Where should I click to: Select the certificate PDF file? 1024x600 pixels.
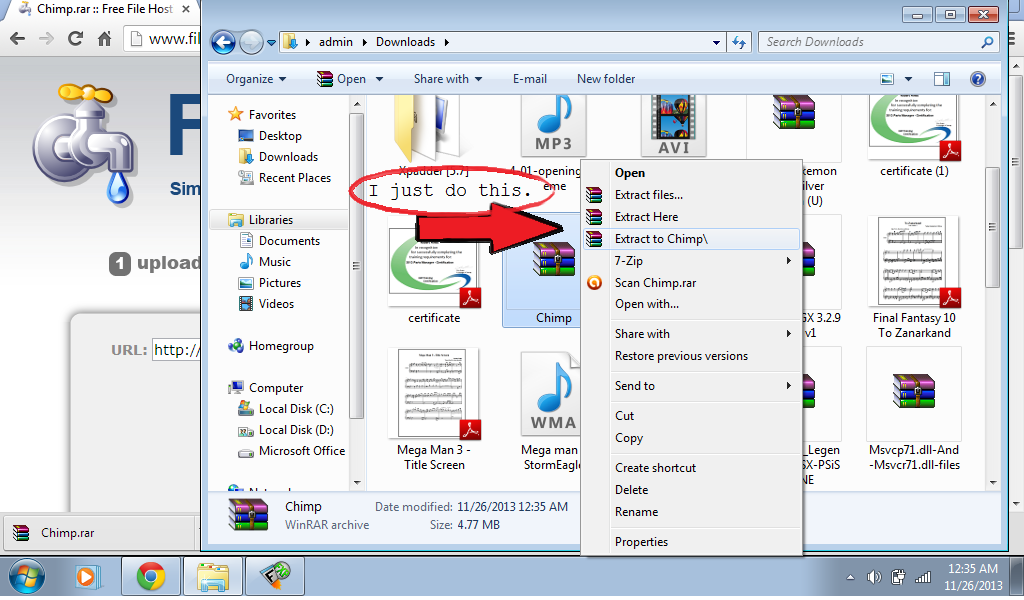[x=434, y=271]
